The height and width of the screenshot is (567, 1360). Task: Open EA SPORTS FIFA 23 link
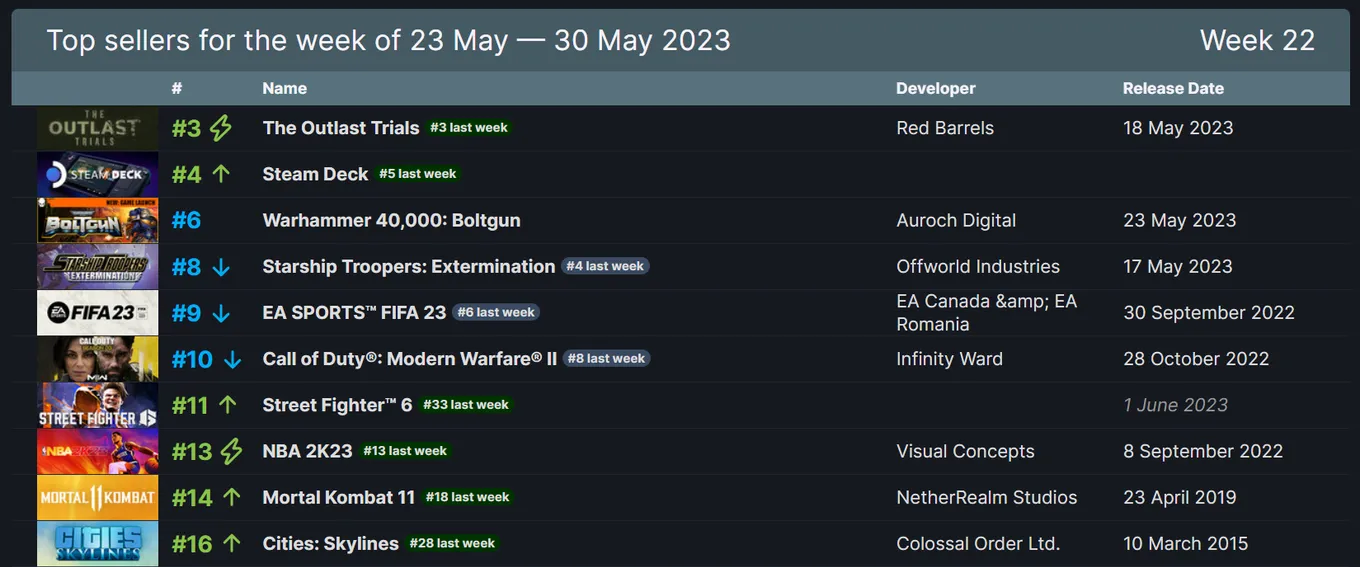(x=354, y=312)
